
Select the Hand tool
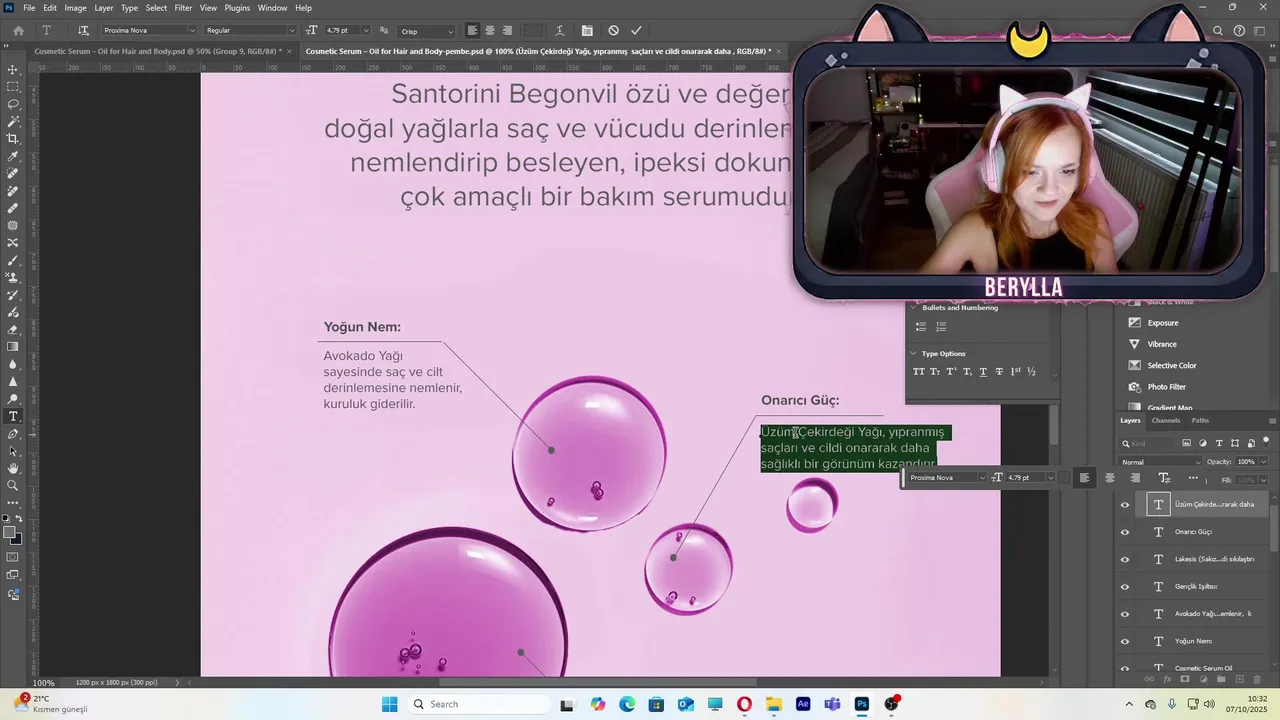point(13,468)
